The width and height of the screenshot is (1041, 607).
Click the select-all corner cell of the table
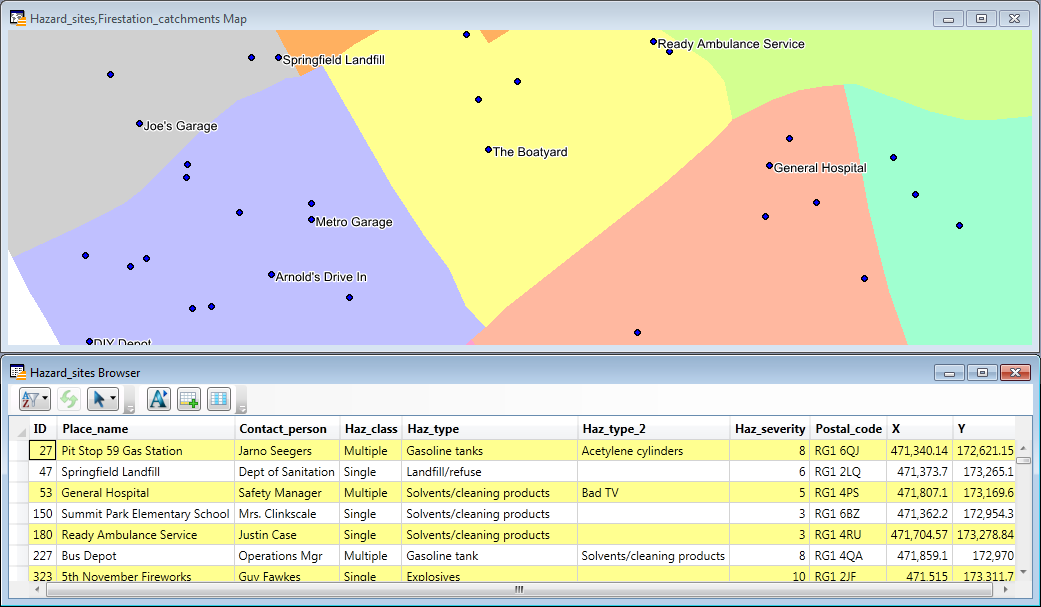coord(19,429)
